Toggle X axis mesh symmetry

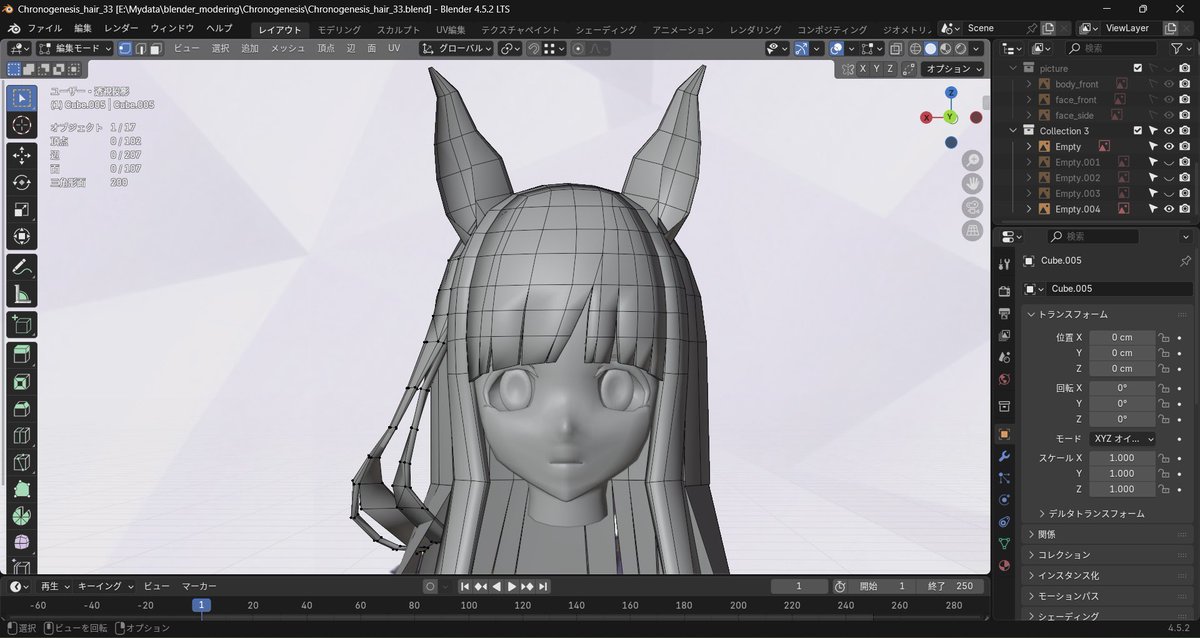(x=863, y=69)
